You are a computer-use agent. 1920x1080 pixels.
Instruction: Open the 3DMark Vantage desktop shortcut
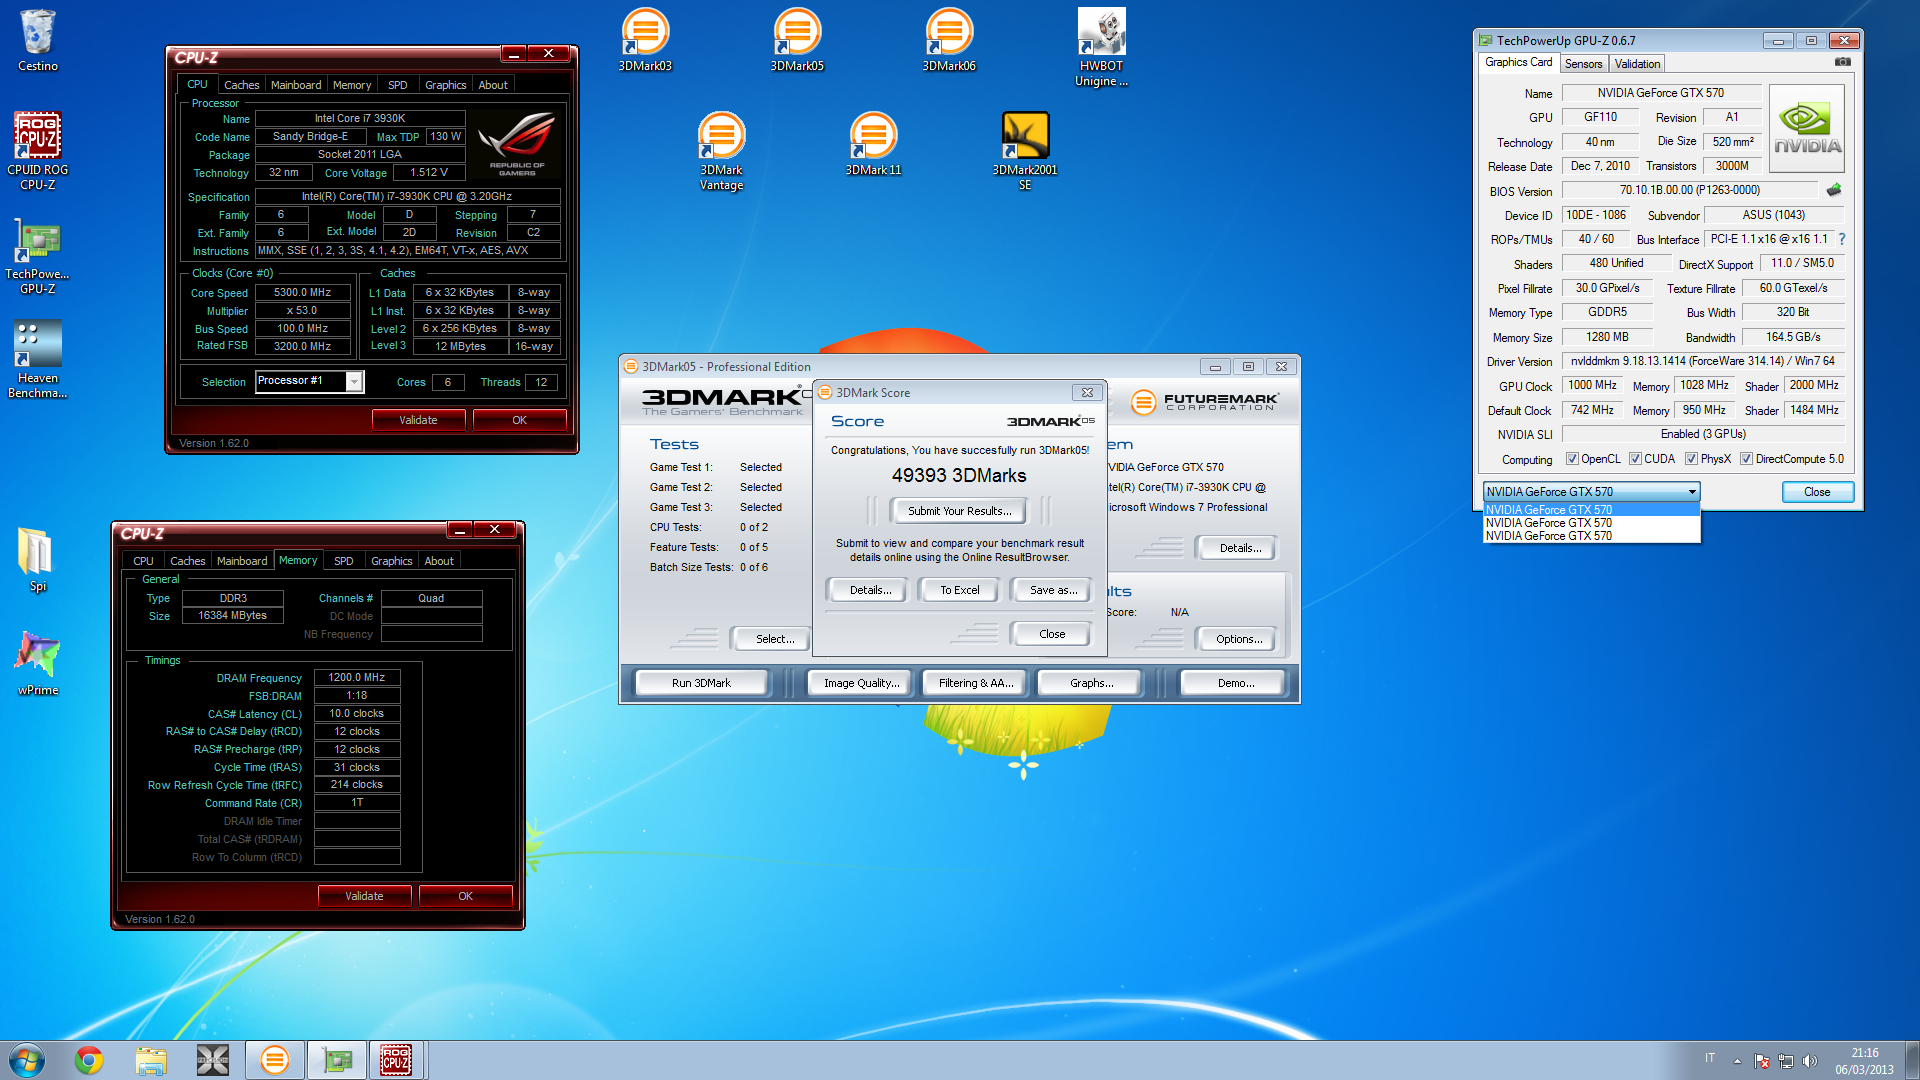click(x=721, y=151)
